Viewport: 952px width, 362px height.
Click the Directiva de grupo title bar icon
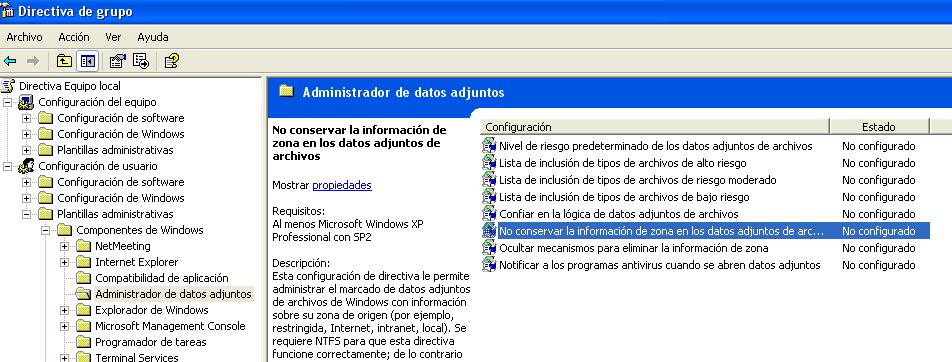(x=7, y=11)
